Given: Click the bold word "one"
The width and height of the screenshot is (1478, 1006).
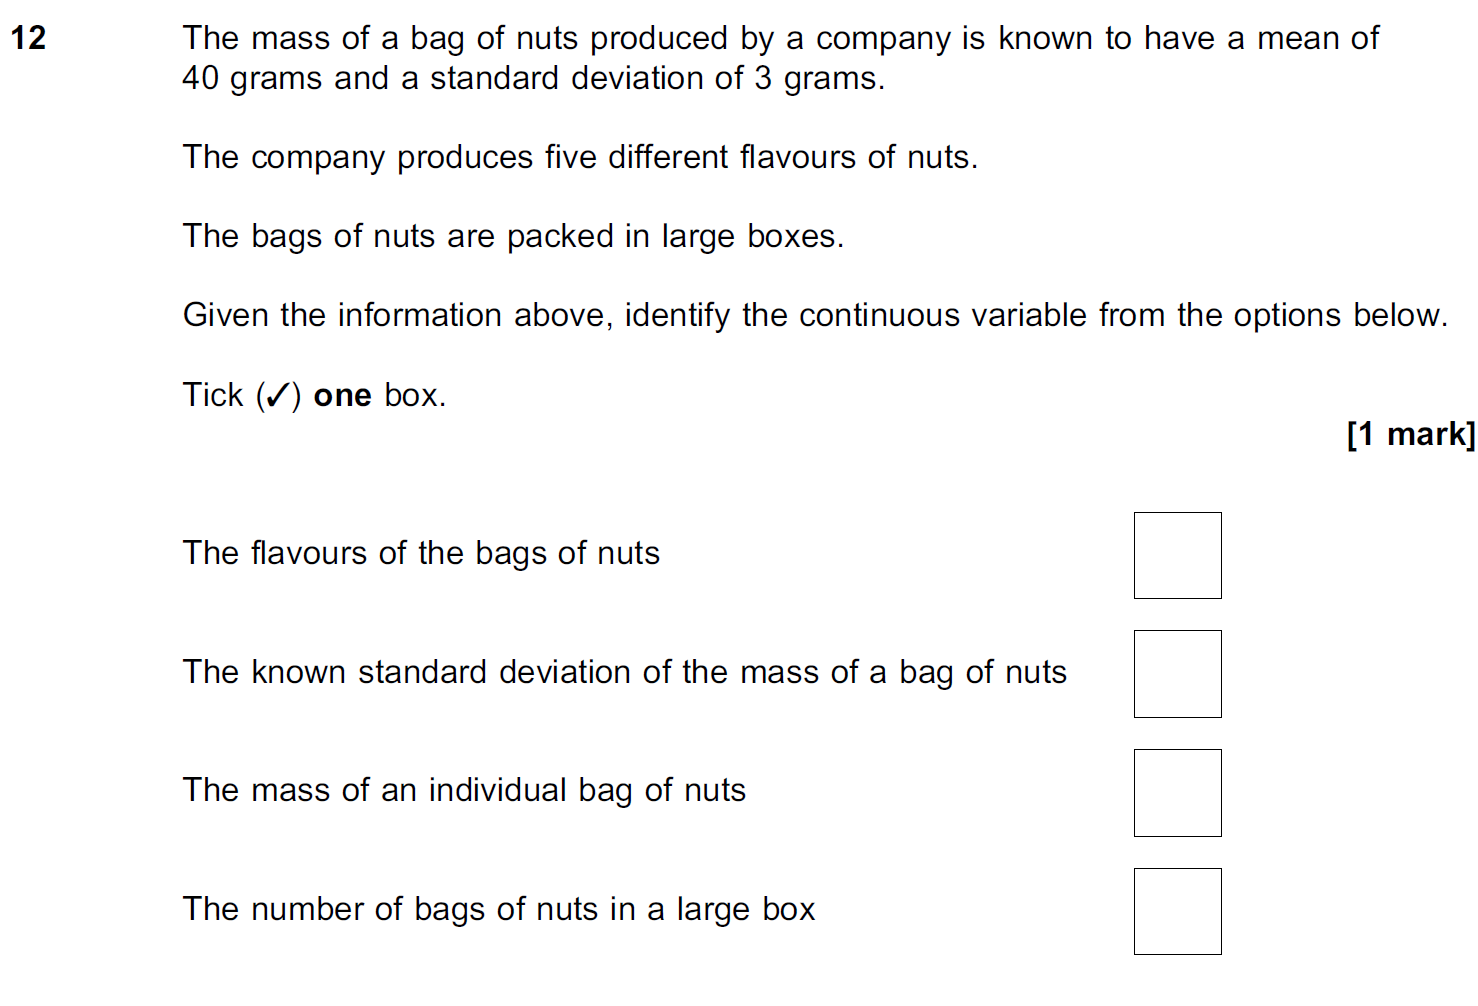Looking at the screenshot, I should 342,396.
